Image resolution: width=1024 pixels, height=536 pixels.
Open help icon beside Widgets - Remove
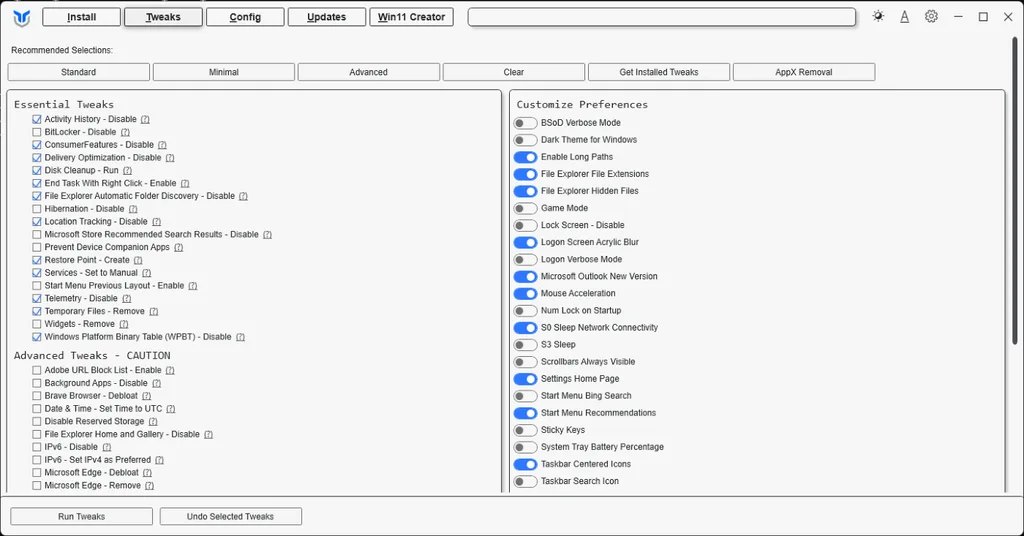click(123, 324)
